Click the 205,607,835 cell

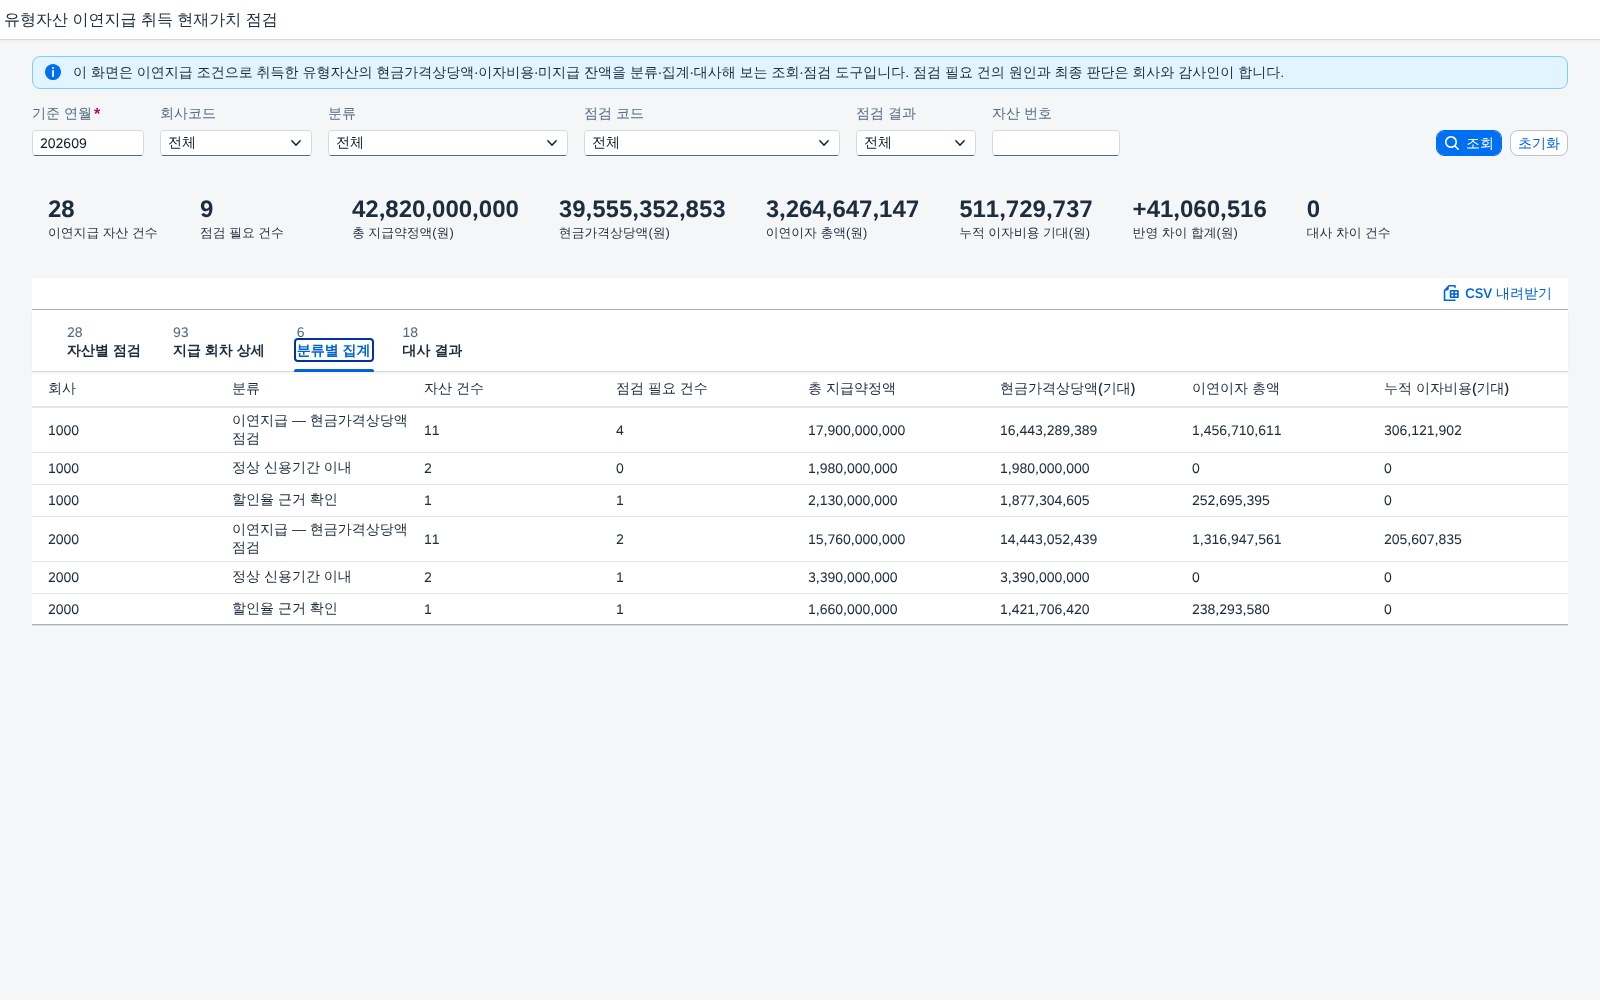(x=1423, y=540)
